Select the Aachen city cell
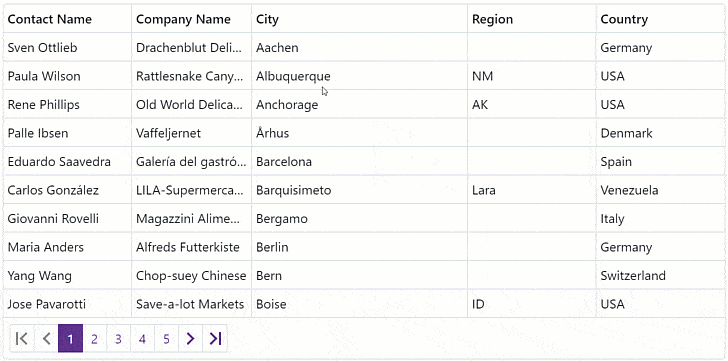 (x=359, y=47)
